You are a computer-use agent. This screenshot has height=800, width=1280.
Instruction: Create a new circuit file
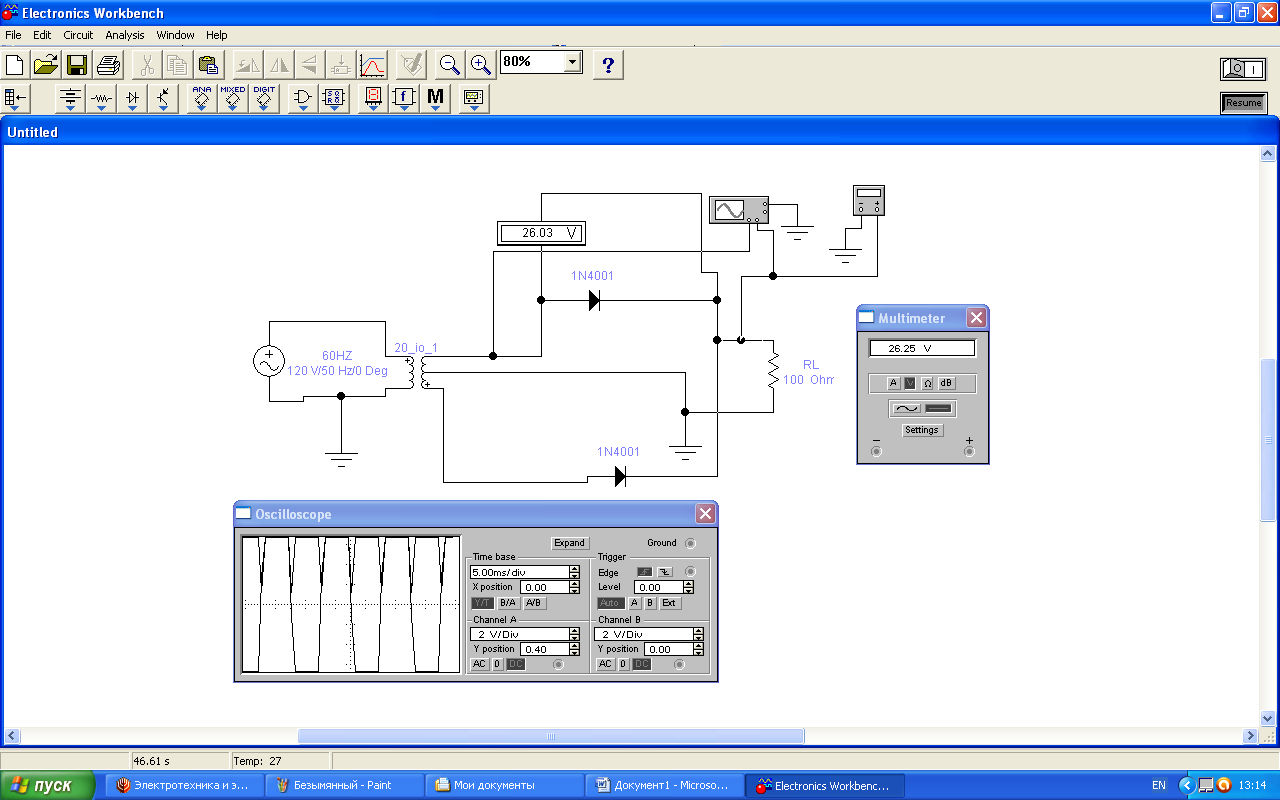15,65
